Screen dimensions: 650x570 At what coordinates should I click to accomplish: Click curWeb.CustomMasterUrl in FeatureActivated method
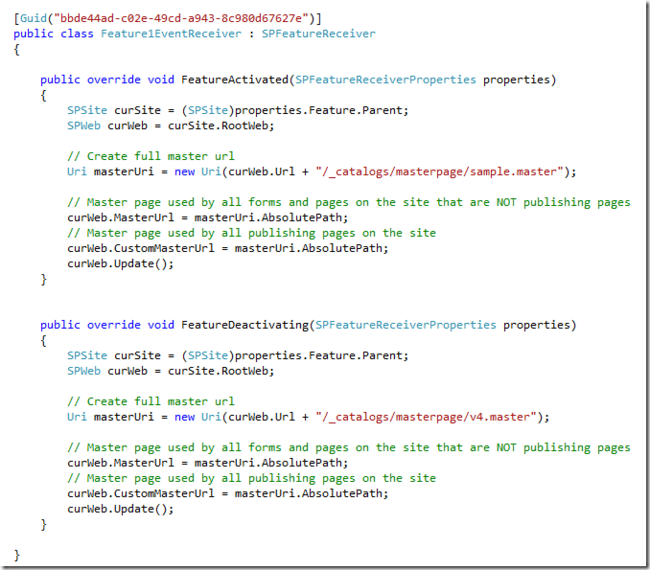(x=141, y=248)
